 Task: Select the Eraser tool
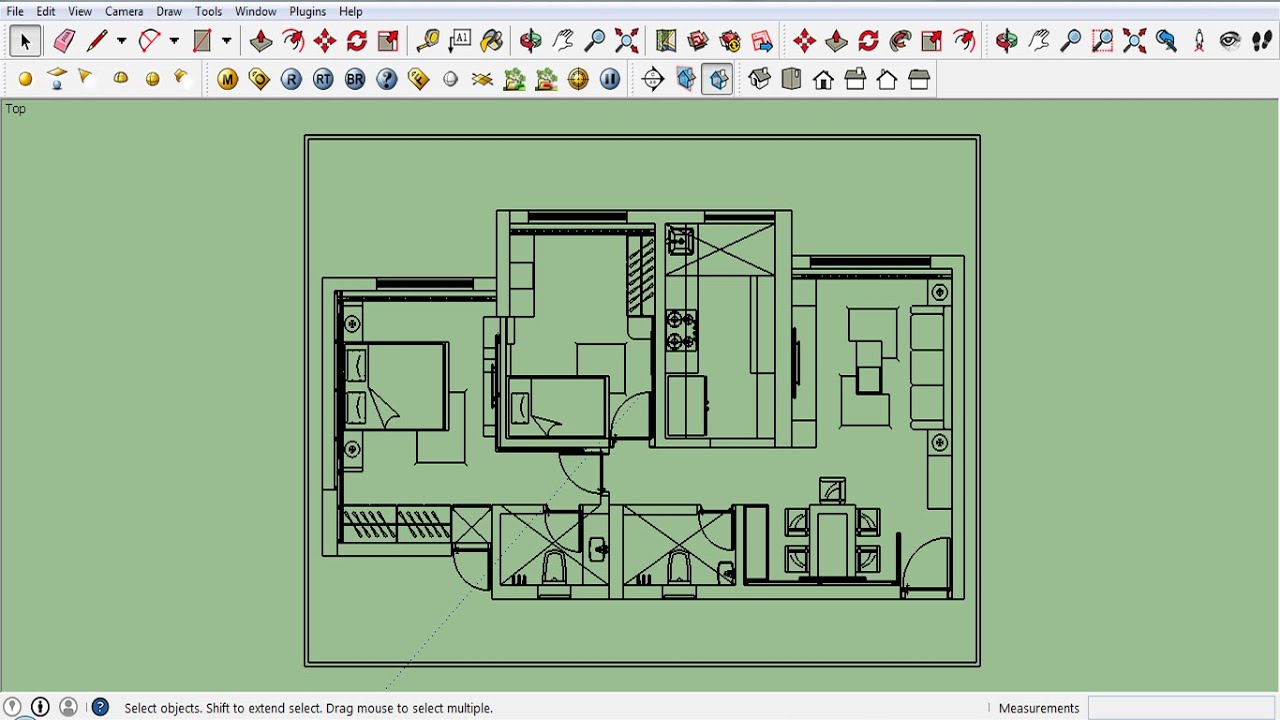[x=64, y=41]
